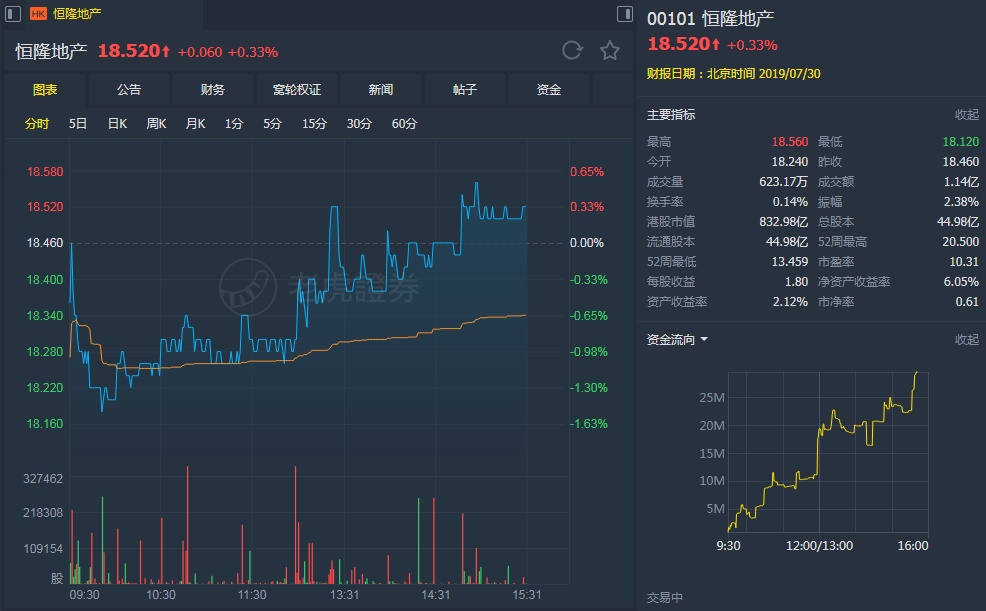Screen dimensions: 986x611
Task: Click the 52周最高 value 20.500
Action: (x=960, y=241)
